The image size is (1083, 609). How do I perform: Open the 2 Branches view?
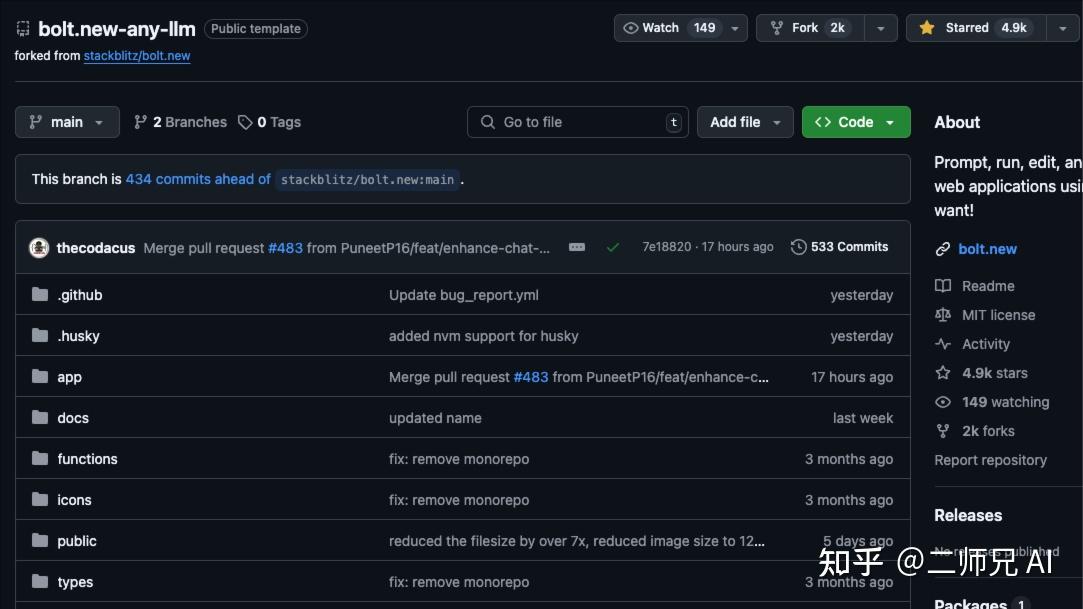(181, 122)
